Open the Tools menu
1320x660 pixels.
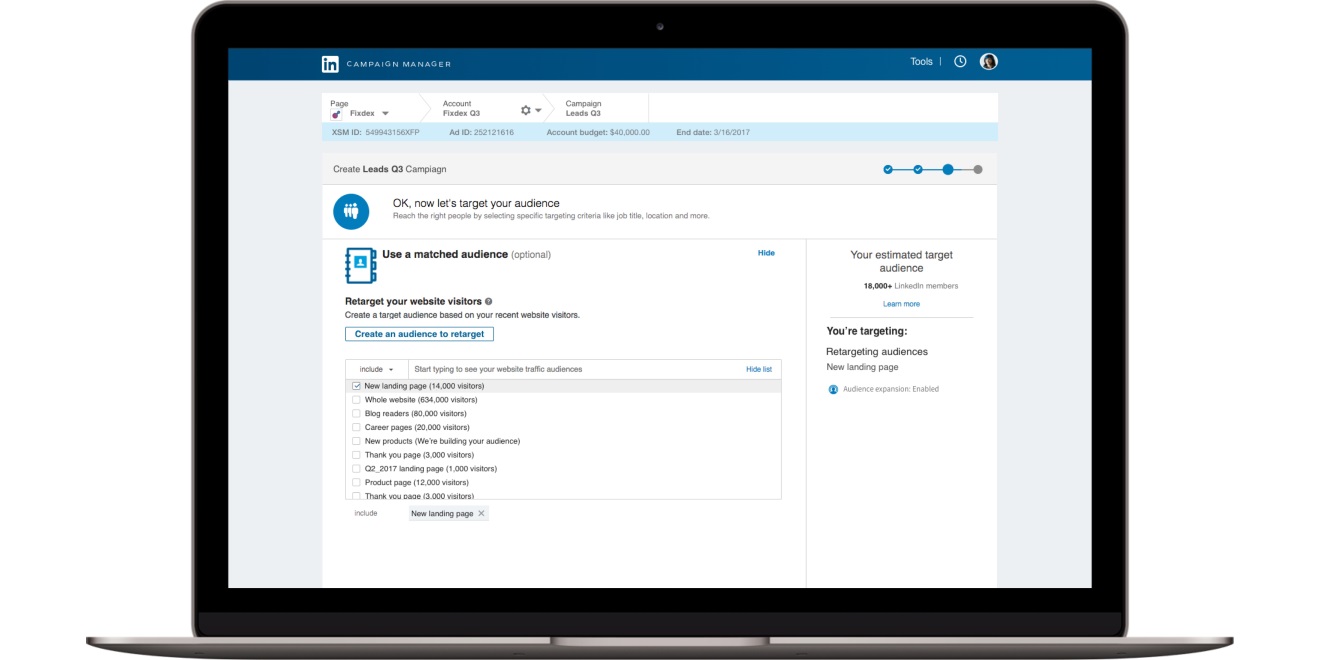tap(921, 62)
